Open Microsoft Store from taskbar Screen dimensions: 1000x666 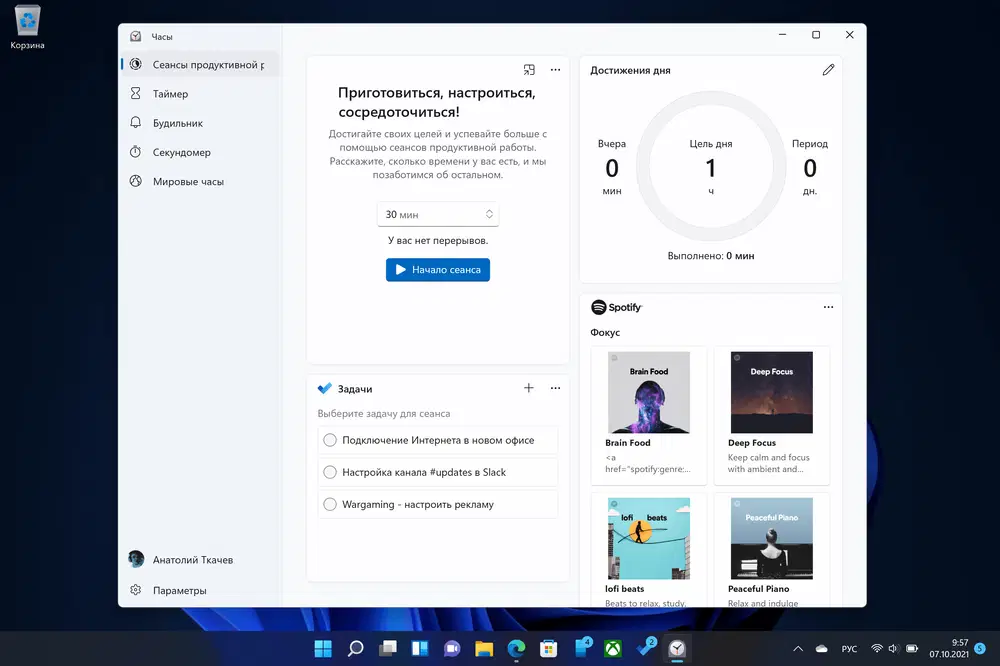coord(548,649)
